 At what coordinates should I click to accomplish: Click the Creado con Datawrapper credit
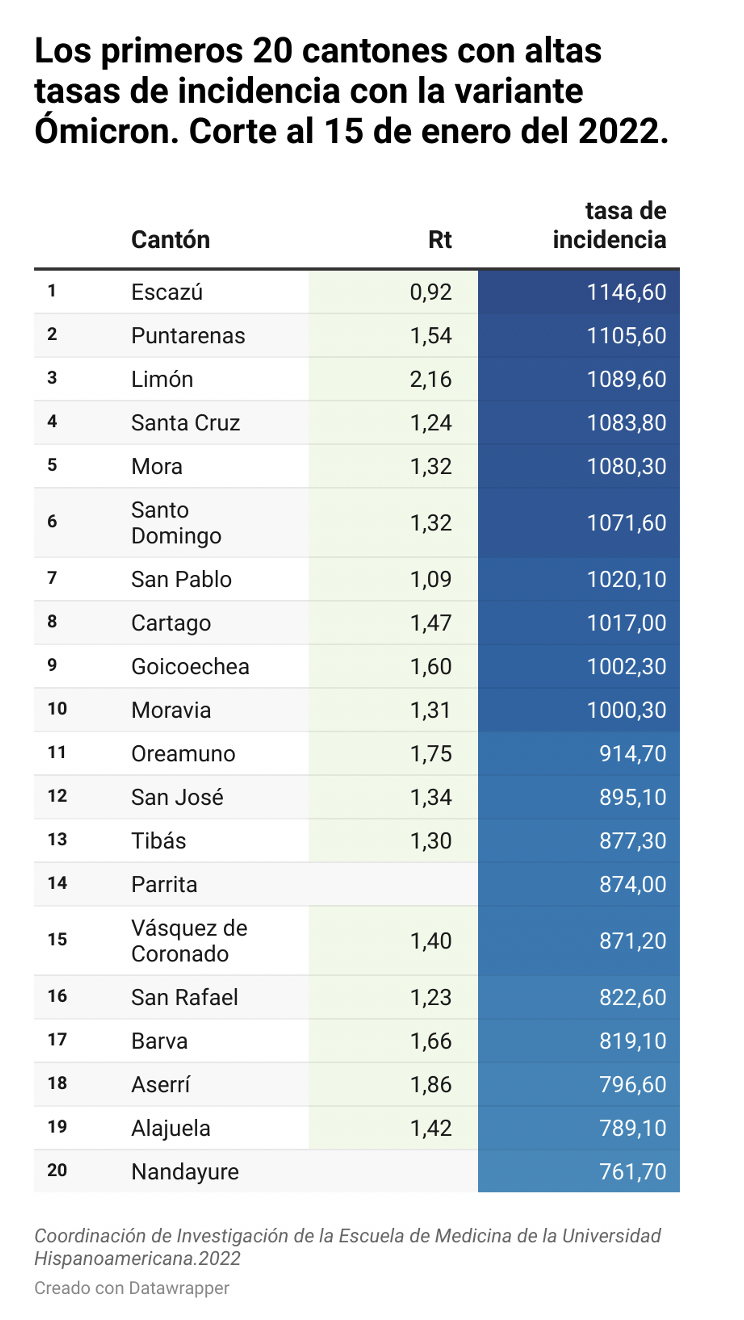[x=132, y=1288]
